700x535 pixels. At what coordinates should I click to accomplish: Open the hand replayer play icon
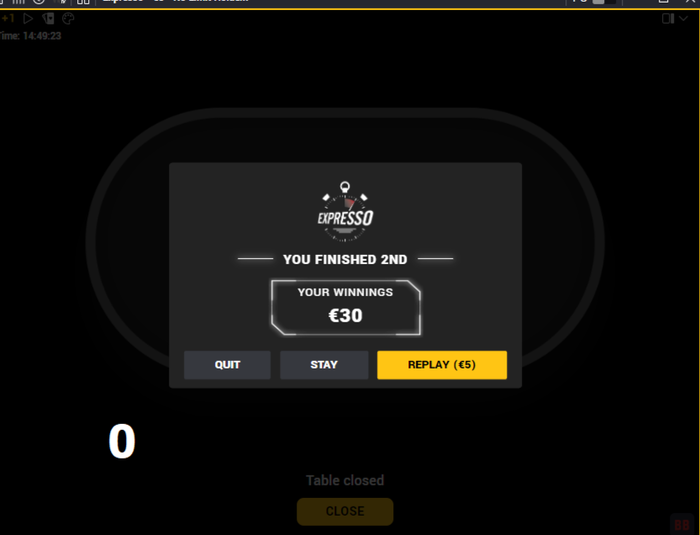click(28, 19)
